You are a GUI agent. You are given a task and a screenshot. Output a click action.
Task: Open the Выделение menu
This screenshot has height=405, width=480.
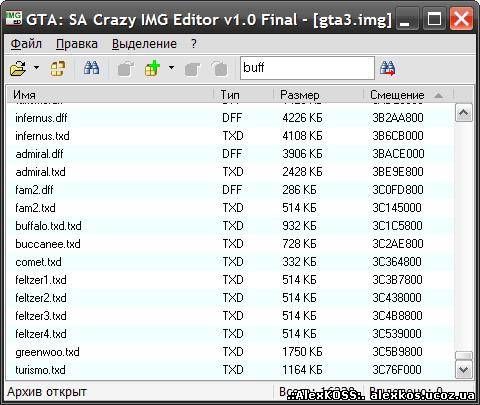point(144,44)
